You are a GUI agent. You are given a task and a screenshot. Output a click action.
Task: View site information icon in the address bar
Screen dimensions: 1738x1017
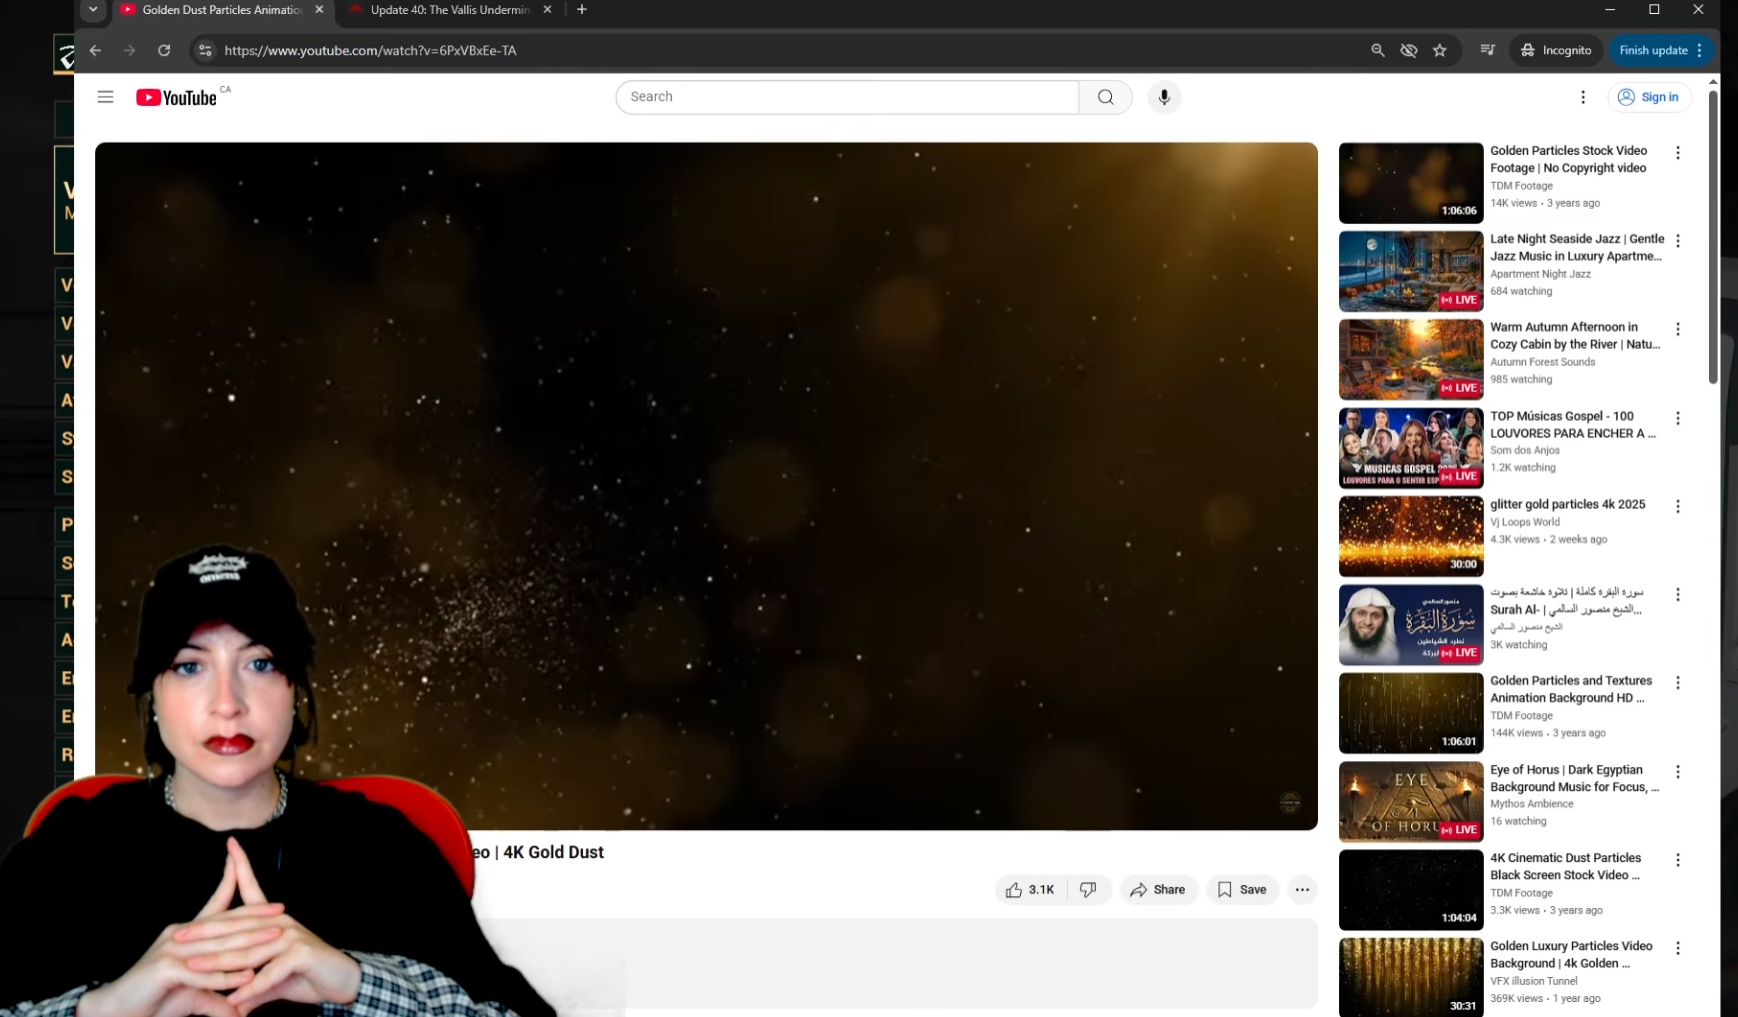click(x=205, y=50)
